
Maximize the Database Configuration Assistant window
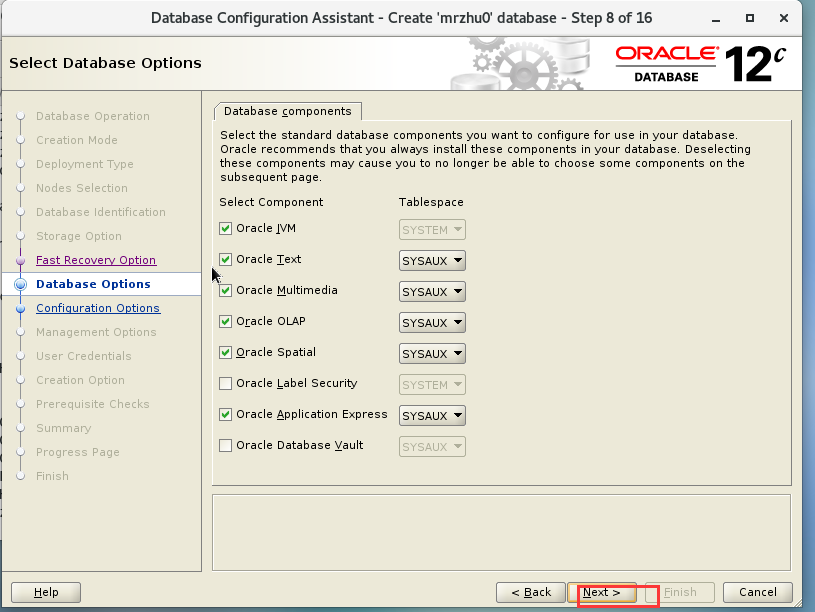[x=750, y=18]
